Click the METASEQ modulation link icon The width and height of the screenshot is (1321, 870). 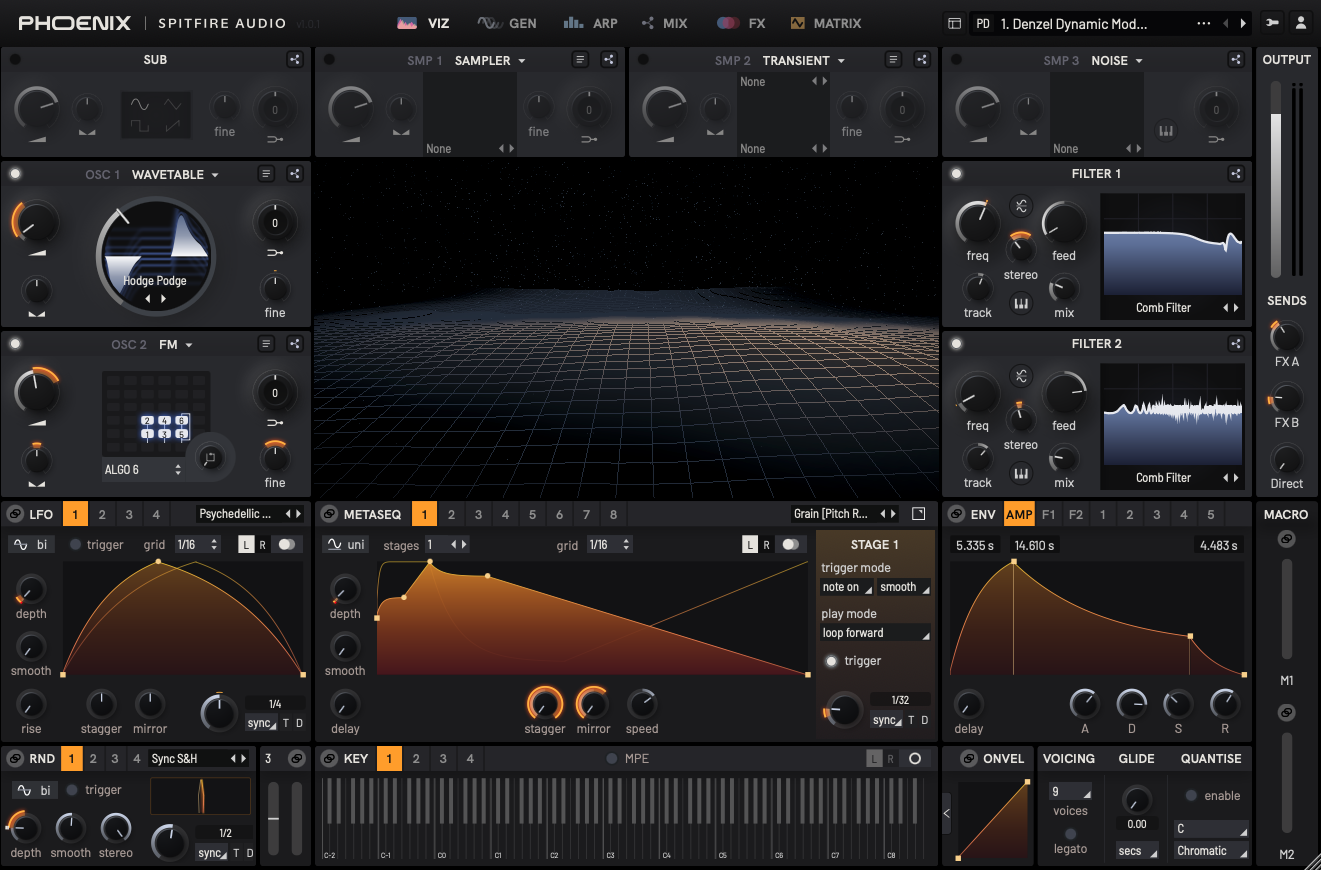(x=329, y=514)
